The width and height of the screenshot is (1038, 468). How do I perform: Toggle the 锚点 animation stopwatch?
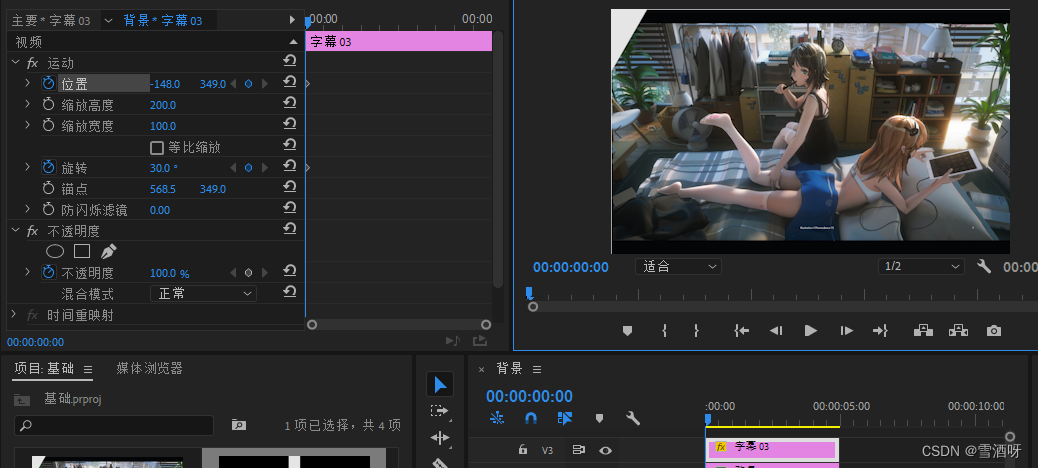click(48, 189)
